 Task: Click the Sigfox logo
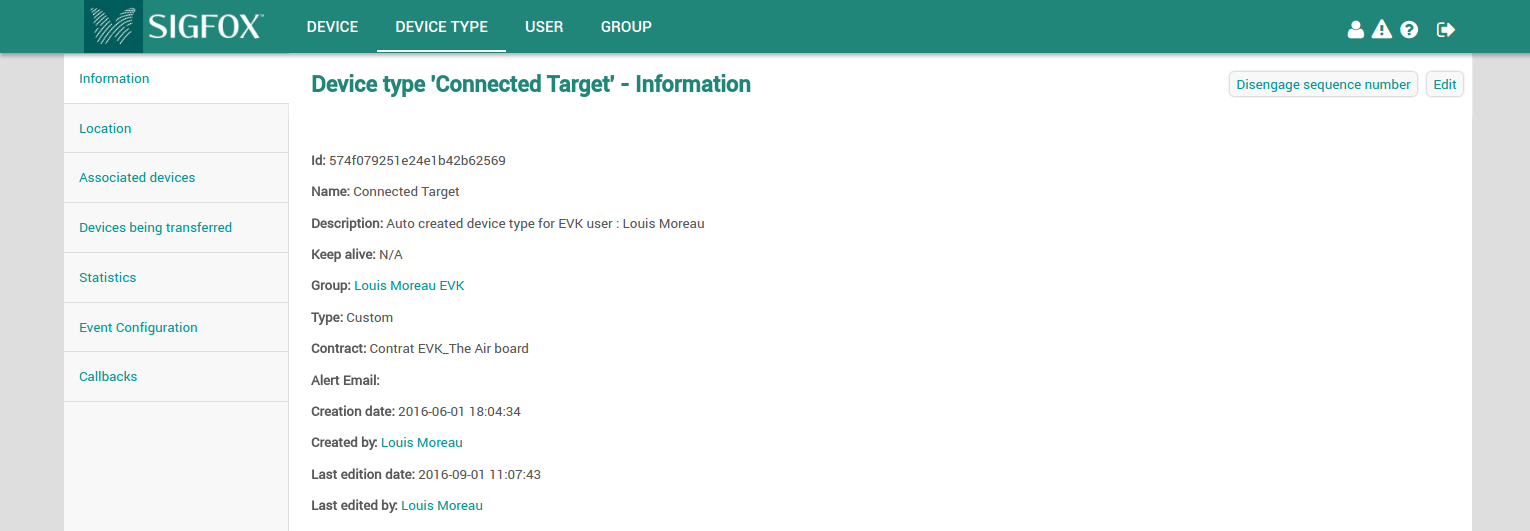pos(175,26)
